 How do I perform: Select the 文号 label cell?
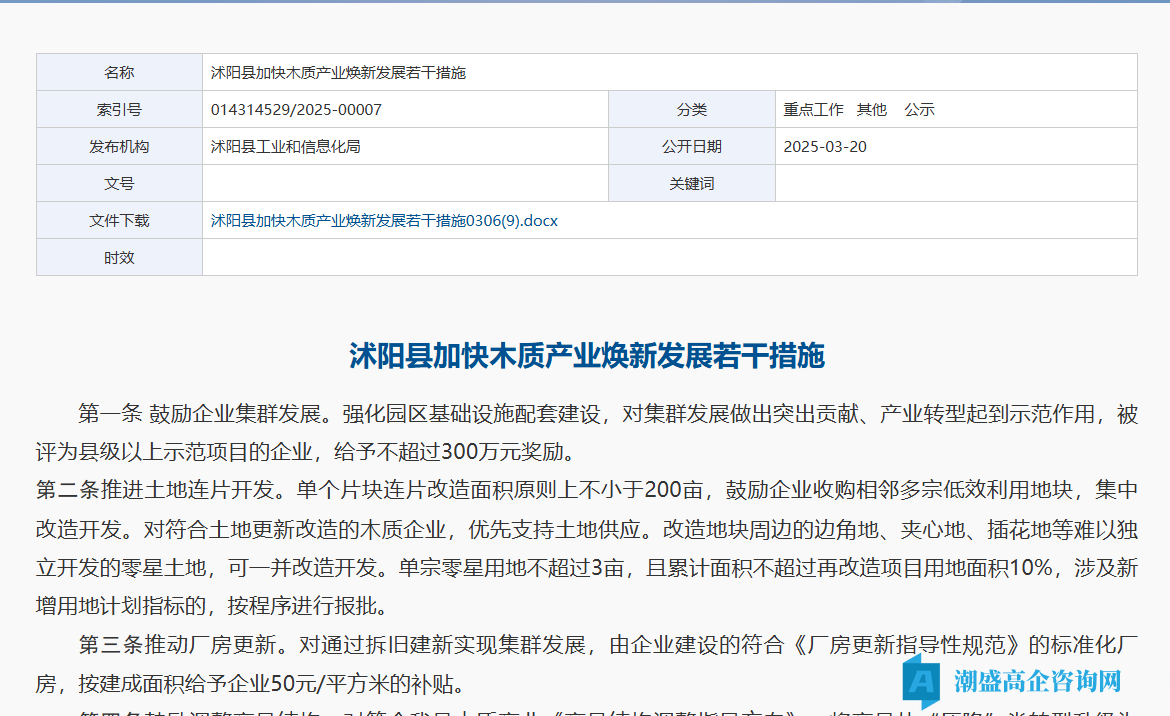point(119,184)
